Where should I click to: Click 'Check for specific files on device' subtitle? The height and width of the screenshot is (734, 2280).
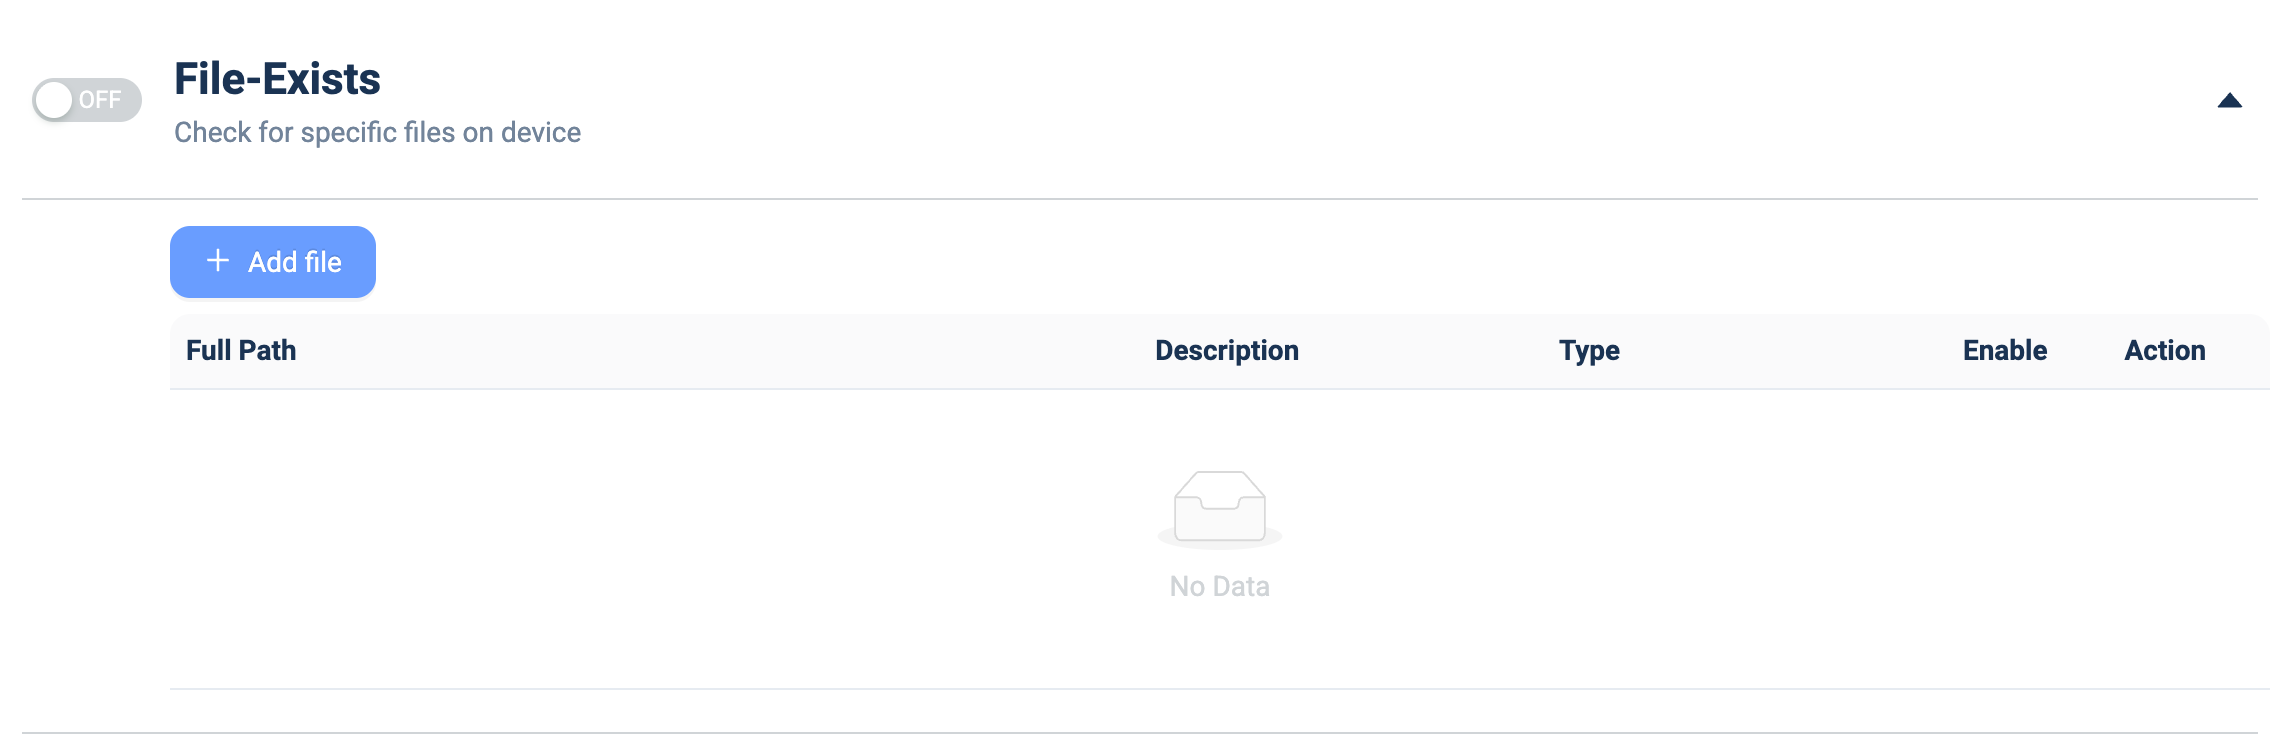click(x=377, y=132)
